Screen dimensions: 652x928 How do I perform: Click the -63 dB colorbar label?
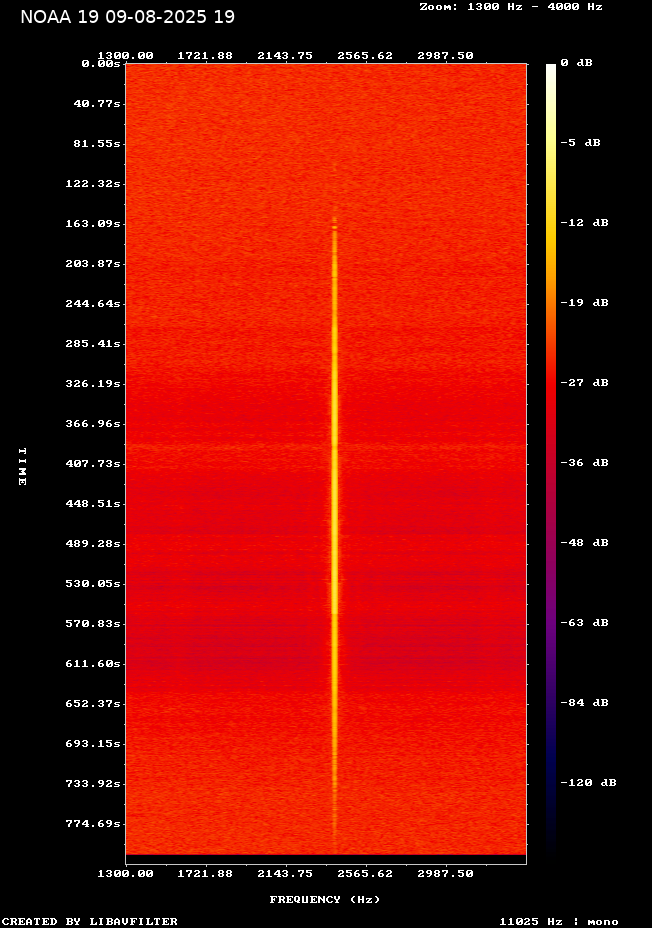pyautogui.click(x=585, y=623)
